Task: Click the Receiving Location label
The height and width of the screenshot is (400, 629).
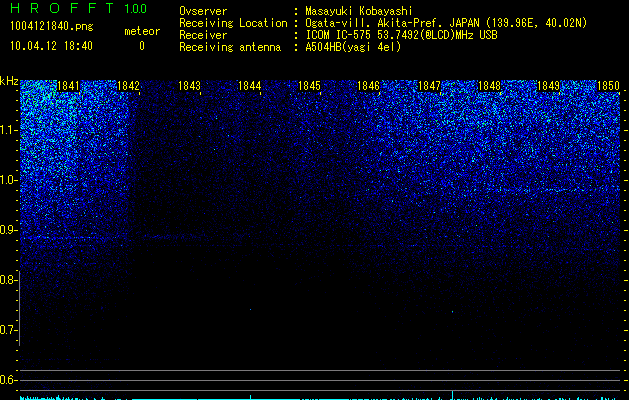Action: click(x=233, y=23)
